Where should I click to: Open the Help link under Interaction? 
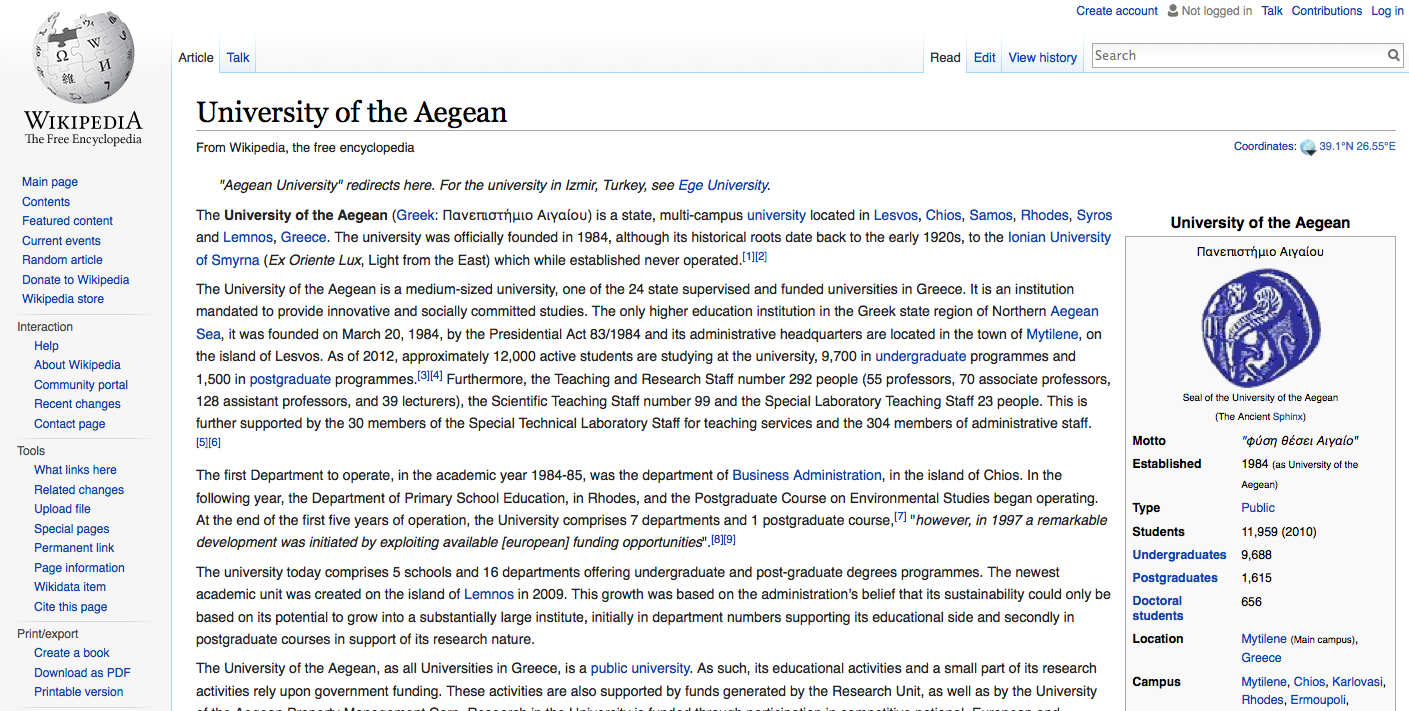(46, 346)
